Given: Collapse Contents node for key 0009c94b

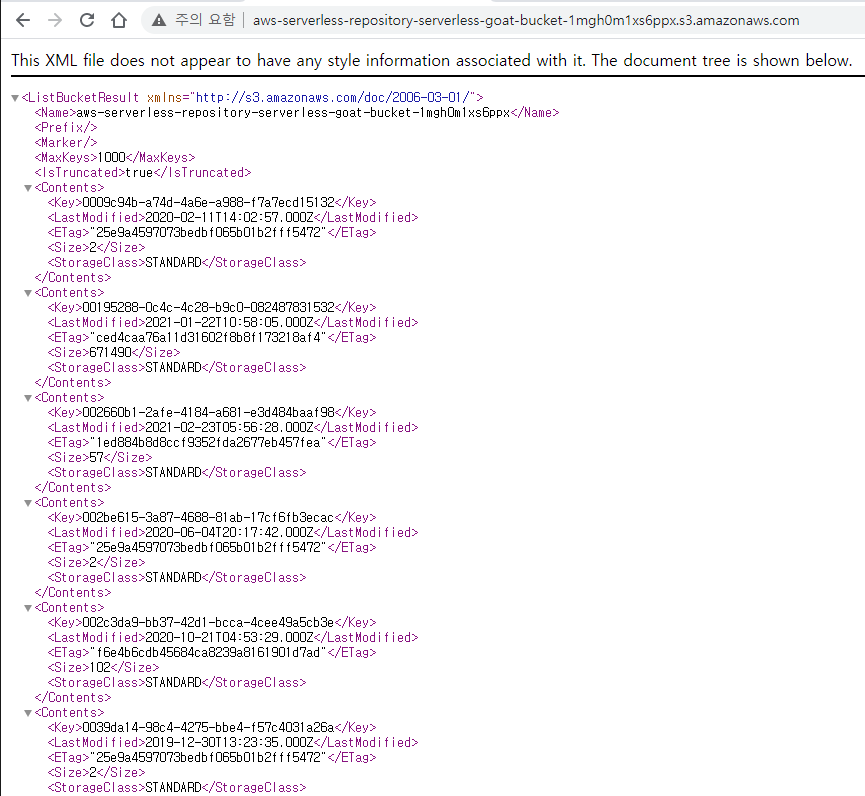Looking at the screenshot, I should point(28,188).
